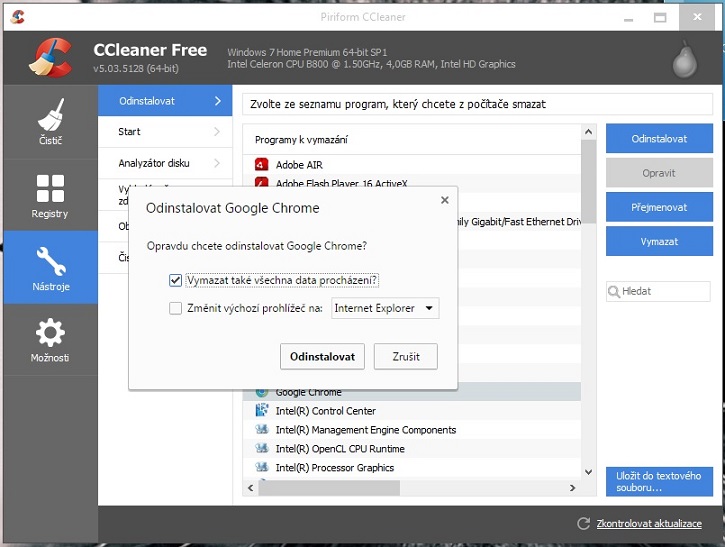Click the Adobe AIR program icon
The height and width of the screenshot is (547, 725).
coord(261,164)
